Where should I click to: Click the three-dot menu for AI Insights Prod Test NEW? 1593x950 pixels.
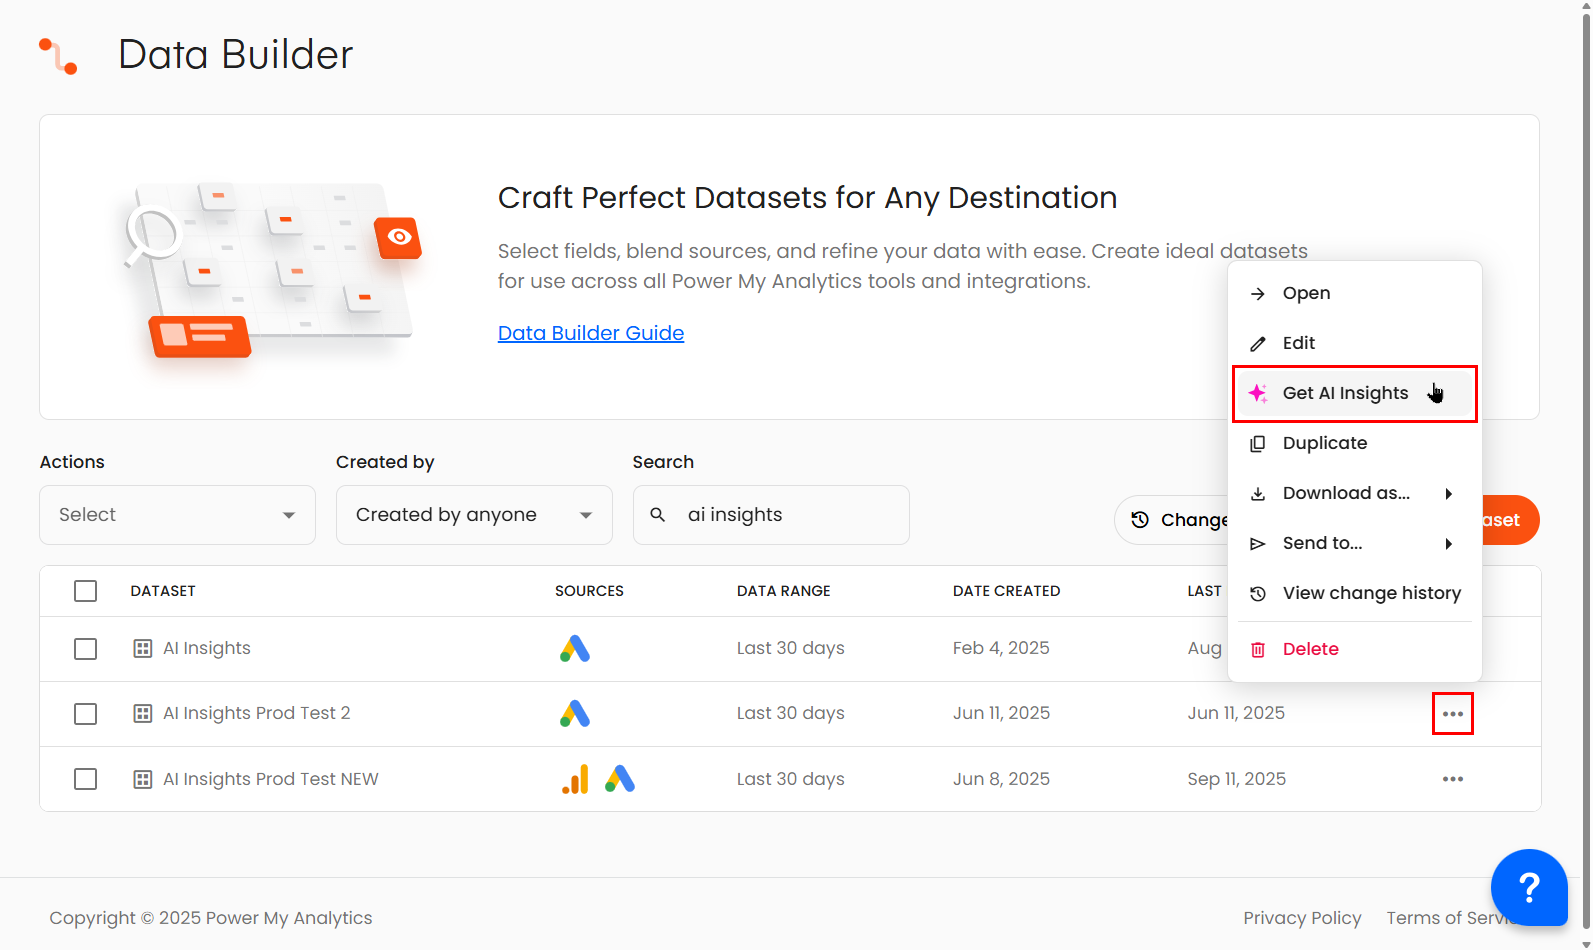coord(1452,779)
